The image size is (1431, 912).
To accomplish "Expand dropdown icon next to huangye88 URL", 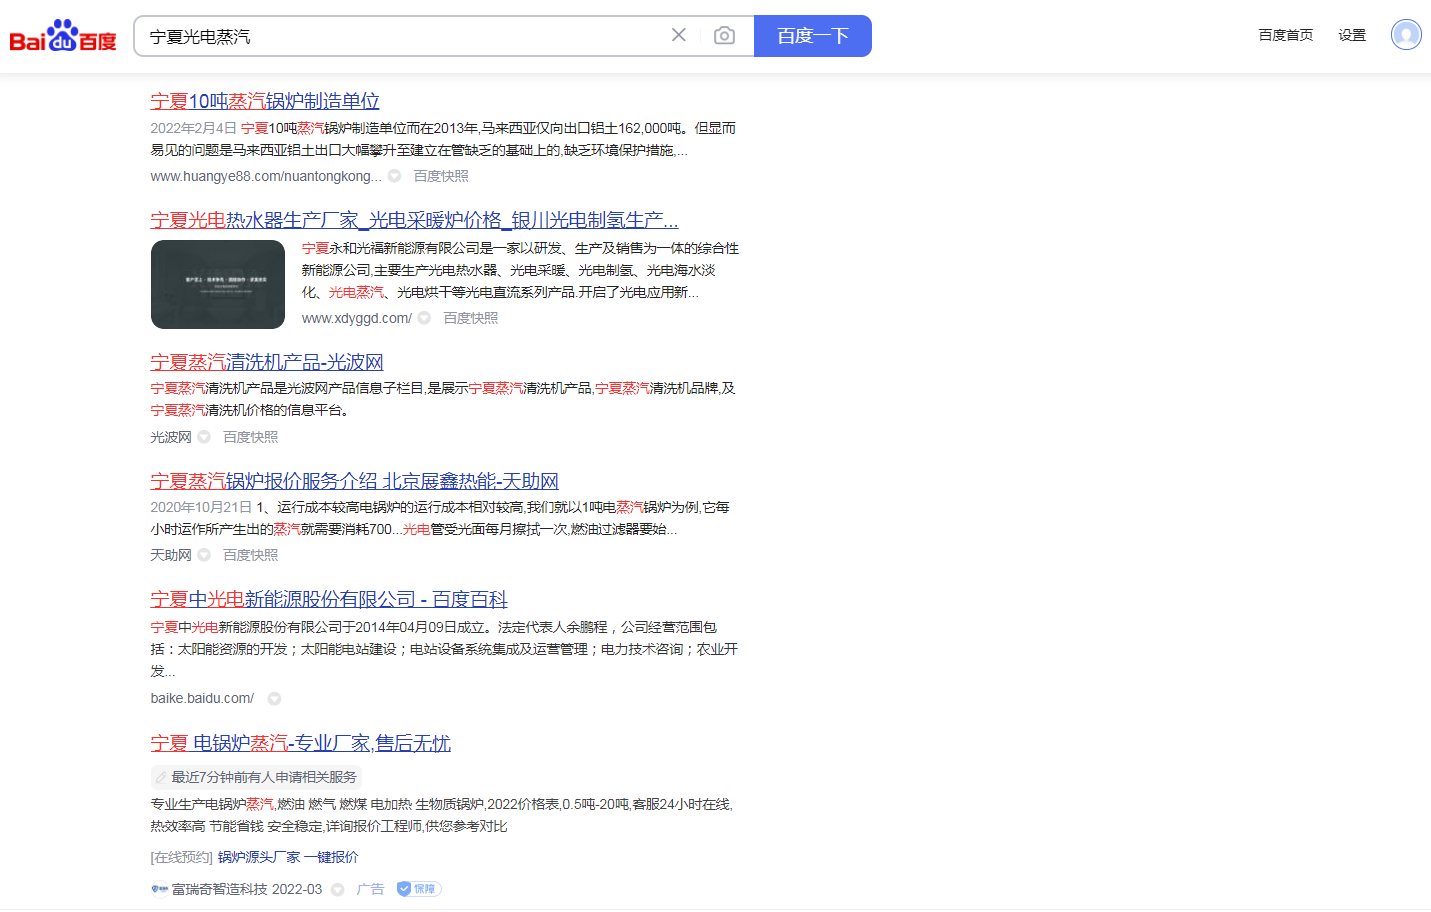I will pos(395,176).
